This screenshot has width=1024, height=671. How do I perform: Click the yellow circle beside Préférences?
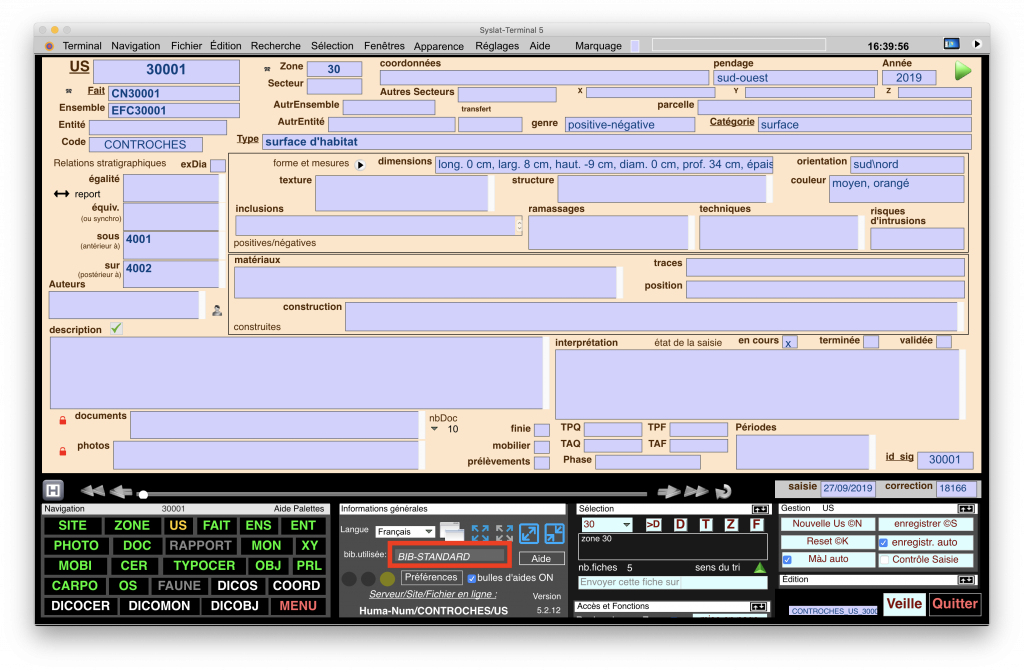(x=387, y=579)
